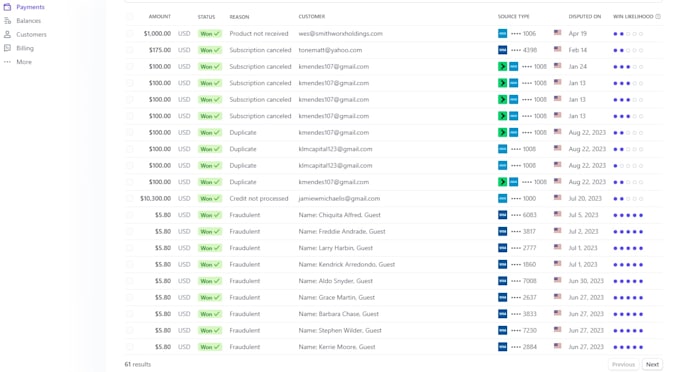Screen dimensions: 680x372
Task: Click the '61 results' count text
Action: tap(137, 364)
